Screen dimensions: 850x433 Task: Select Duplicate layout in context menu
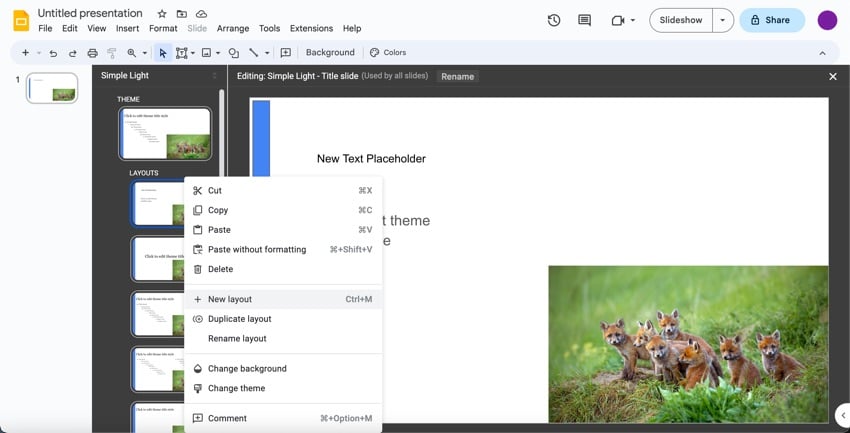tap(239, 319)
